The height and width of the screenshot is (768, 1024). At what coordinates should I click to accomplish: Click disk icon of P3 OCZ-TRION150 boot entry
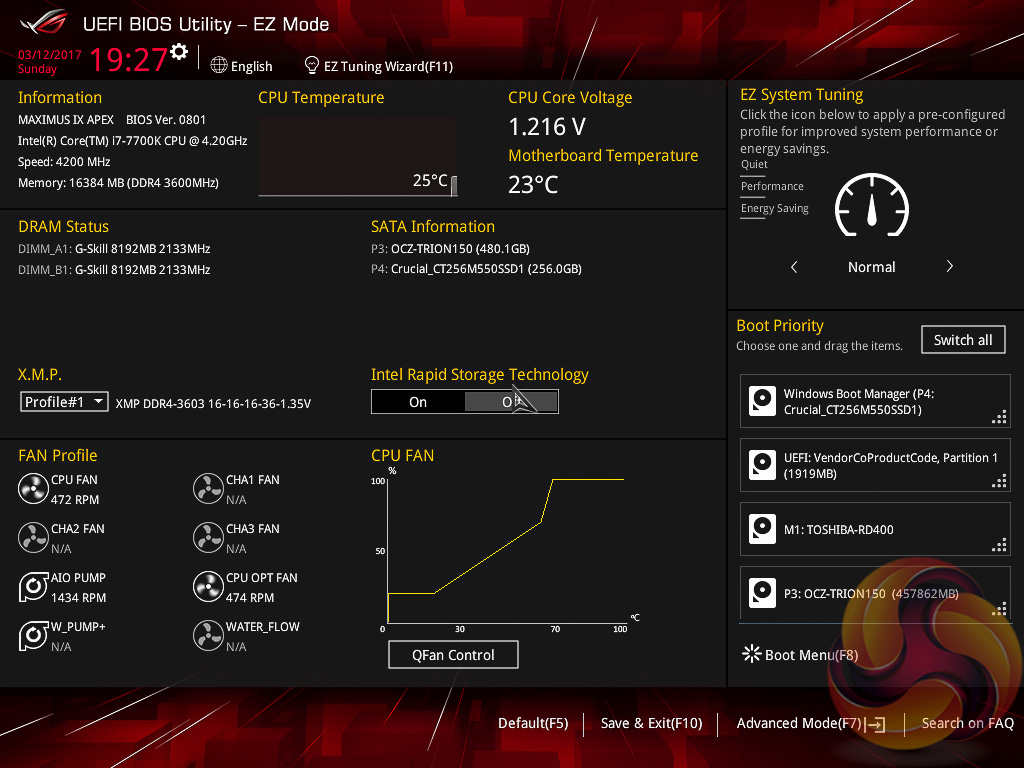point(762,593)
